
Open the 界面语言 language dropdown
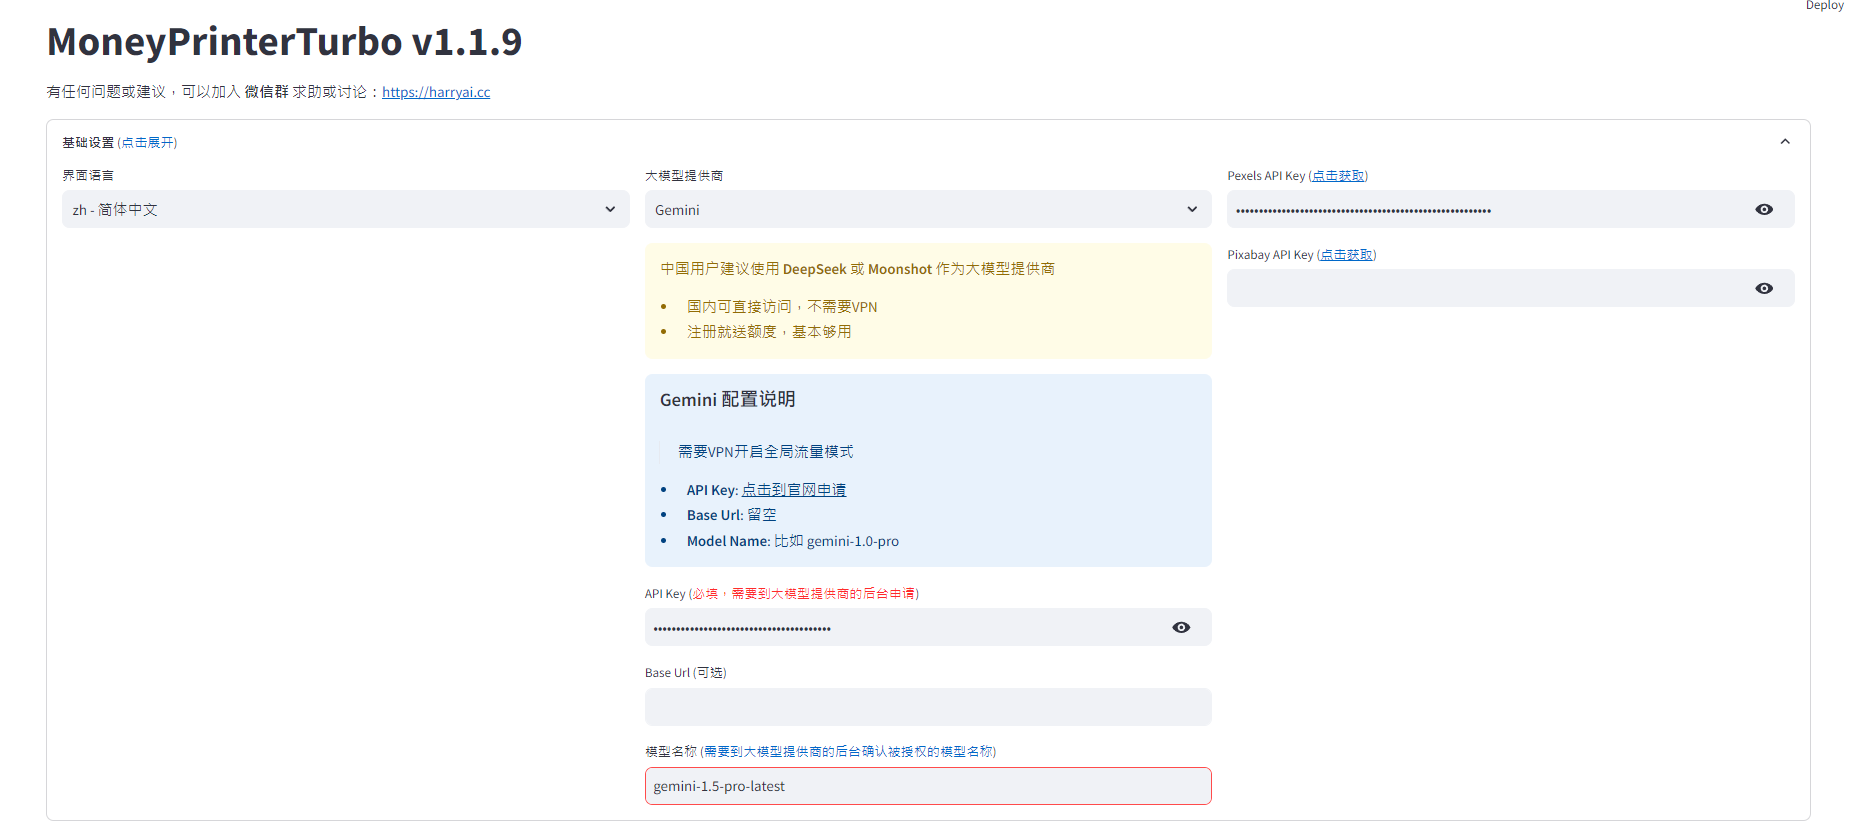(x=346, y=209)
